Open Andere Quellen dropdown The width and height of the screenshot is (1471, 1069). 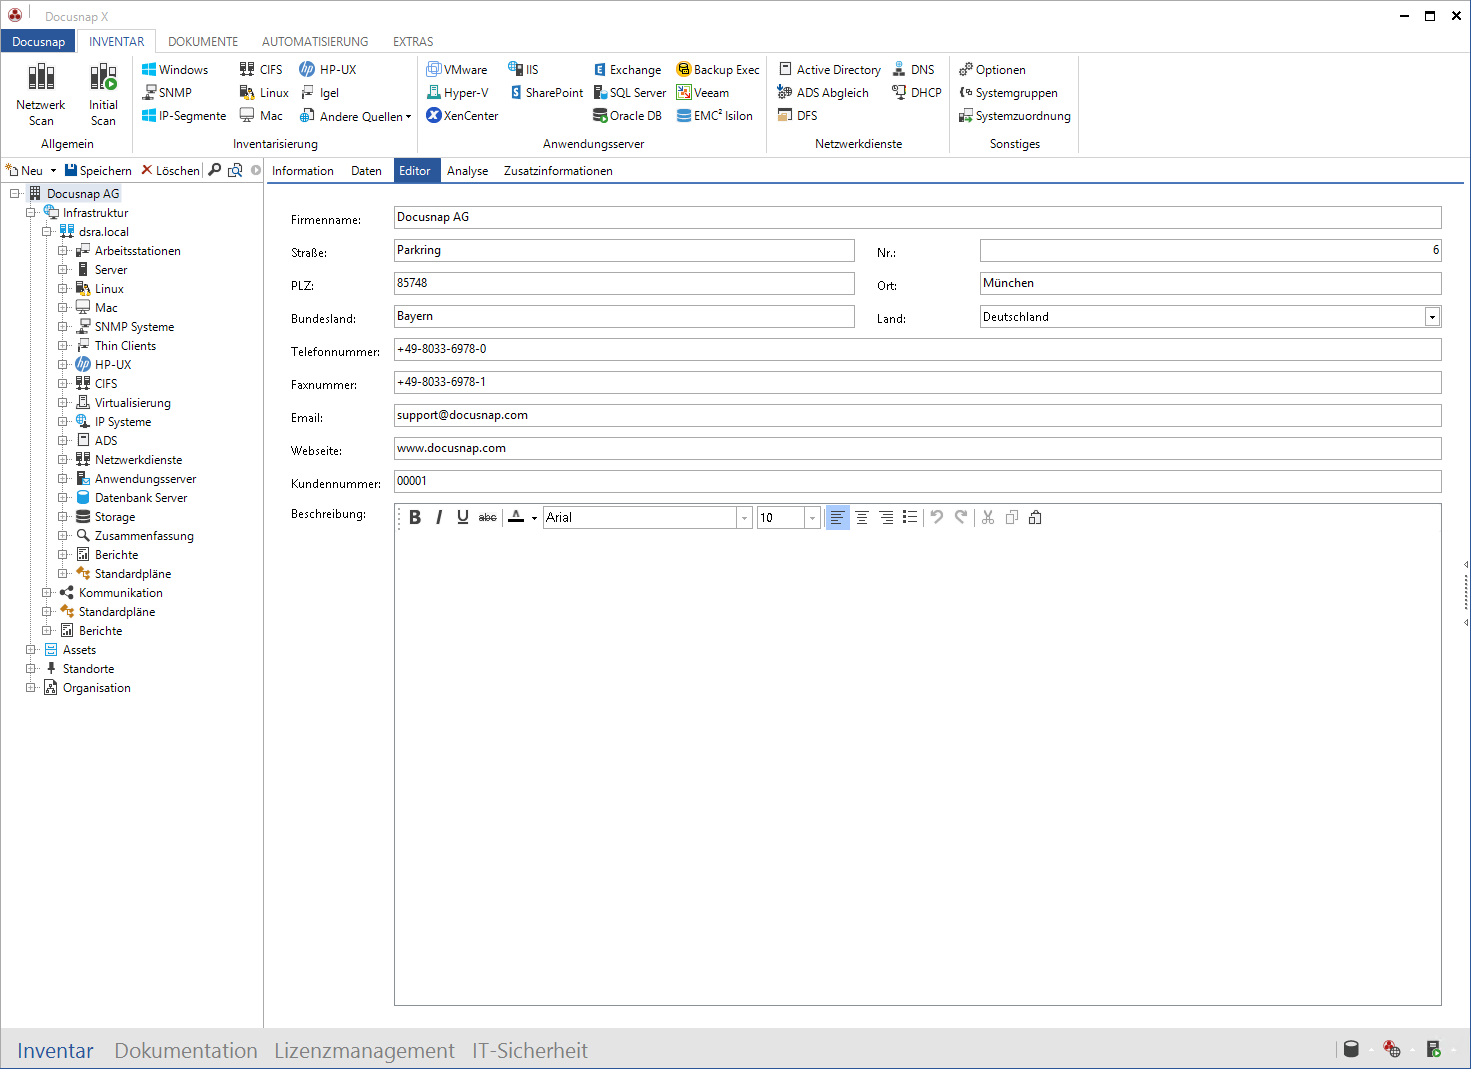pos(408,117)
